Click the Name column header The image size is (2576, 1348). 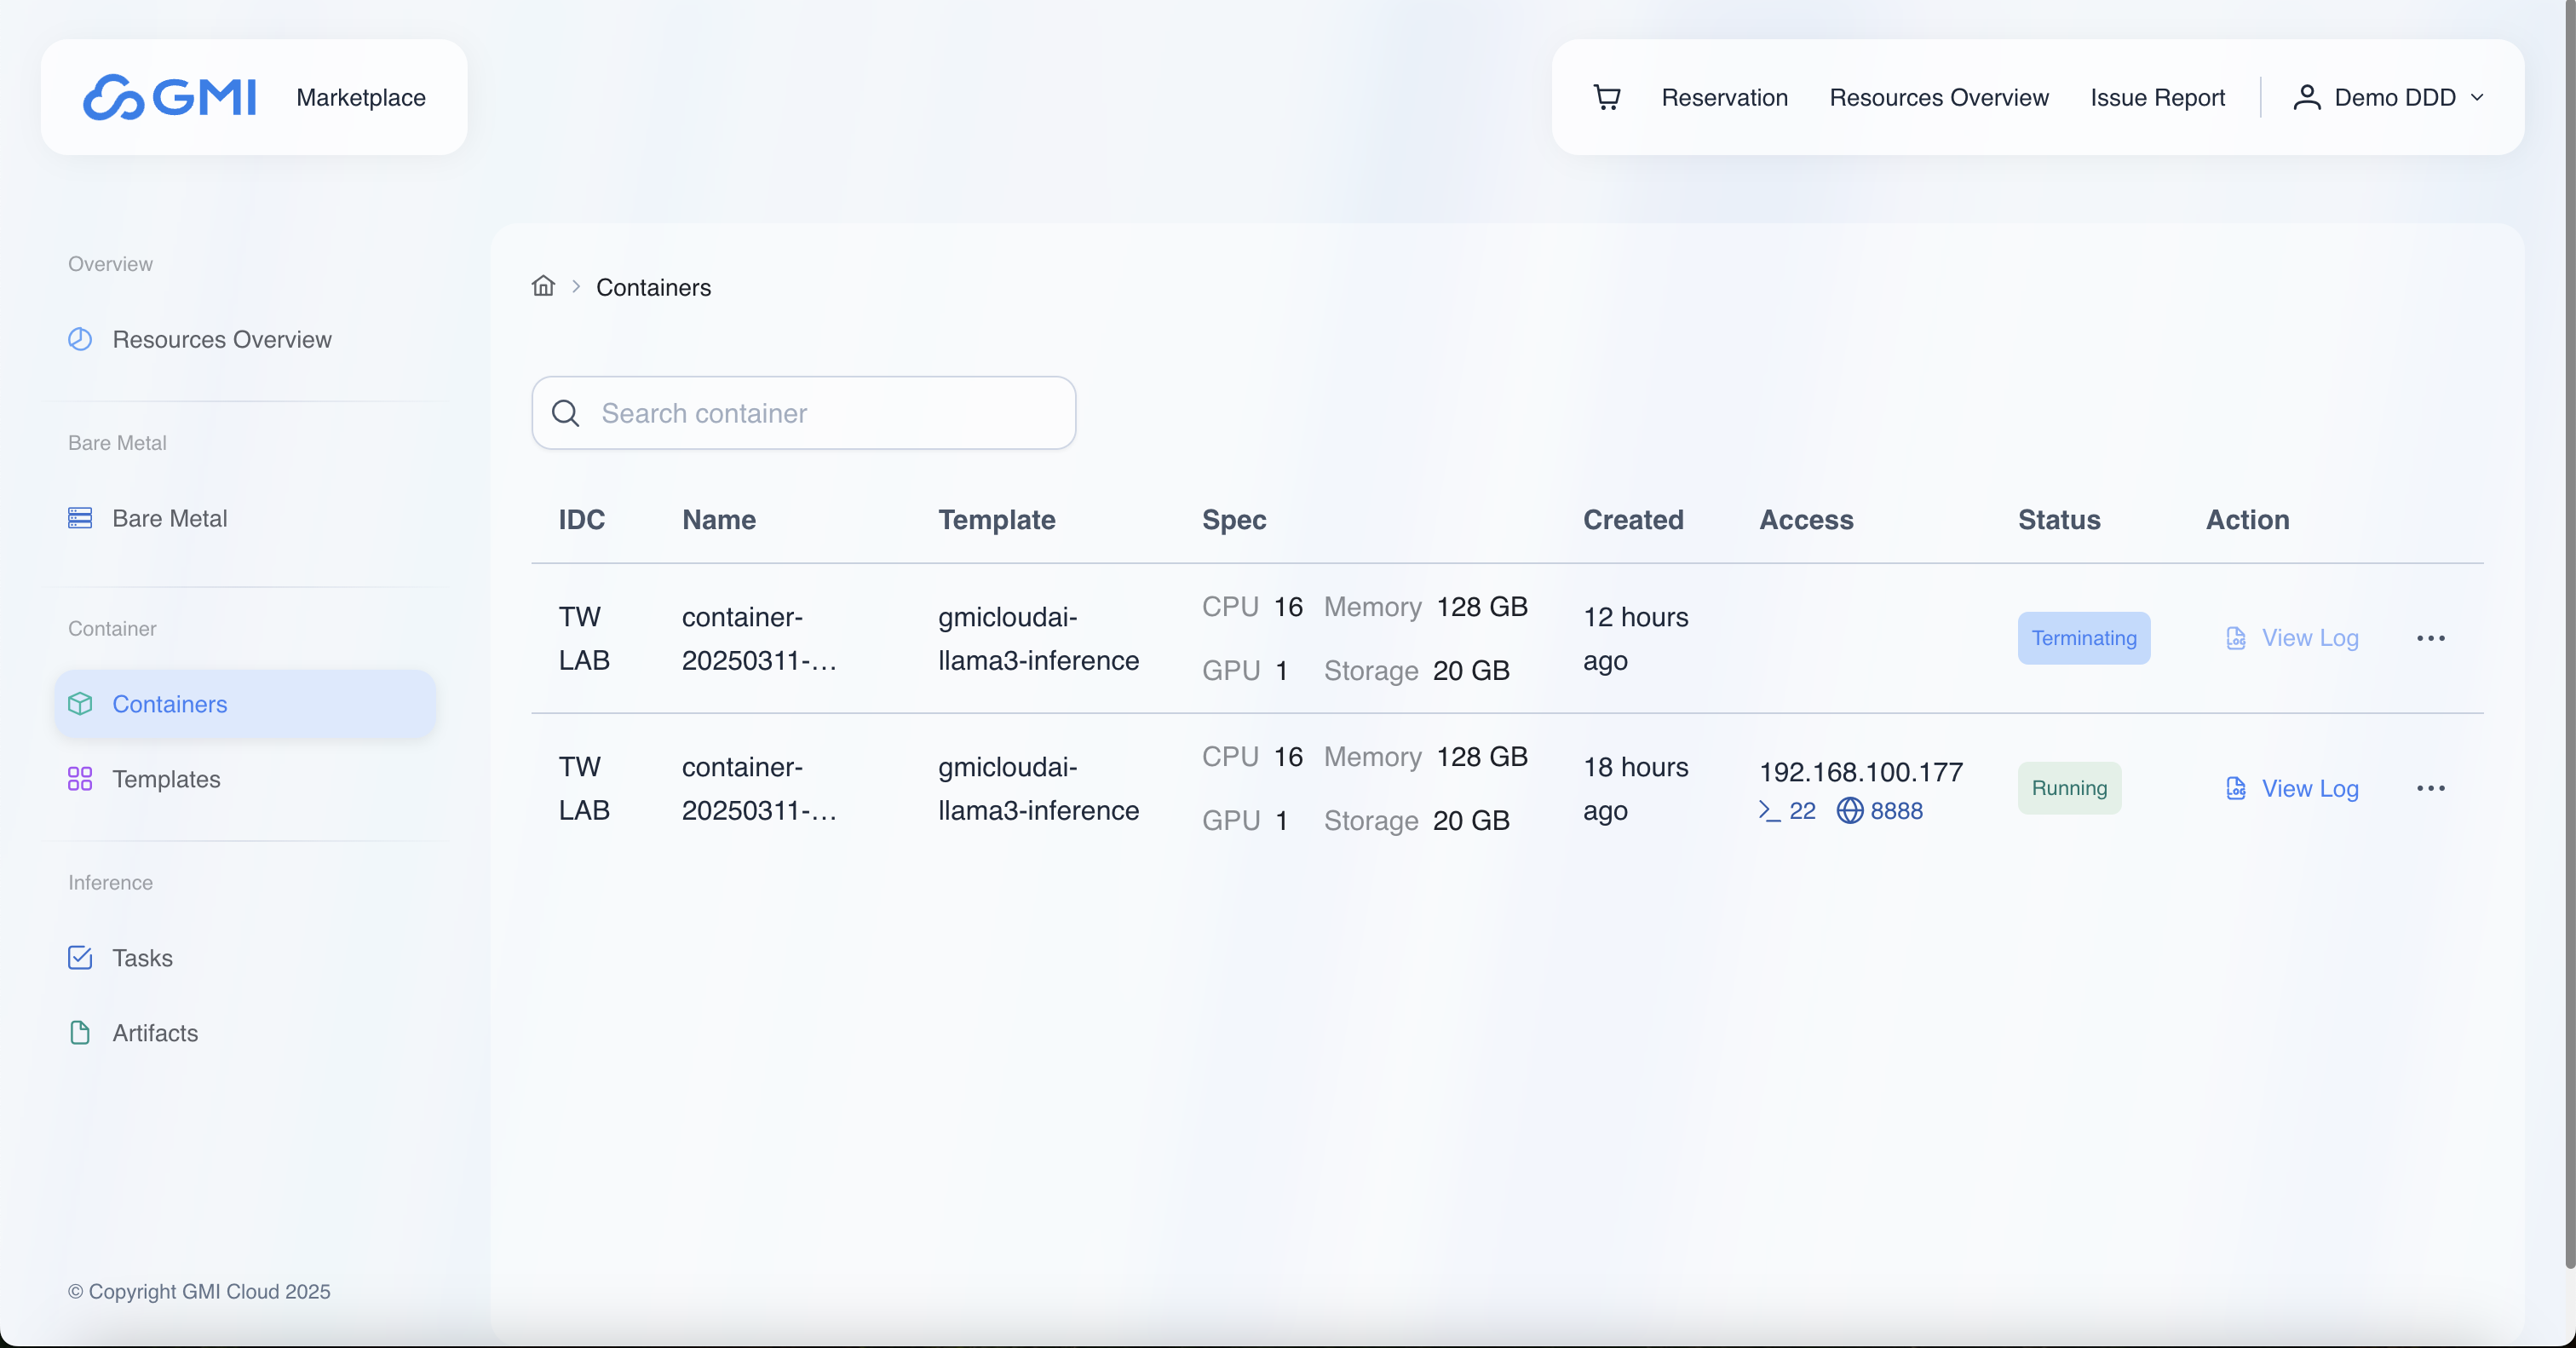[719, 520]
